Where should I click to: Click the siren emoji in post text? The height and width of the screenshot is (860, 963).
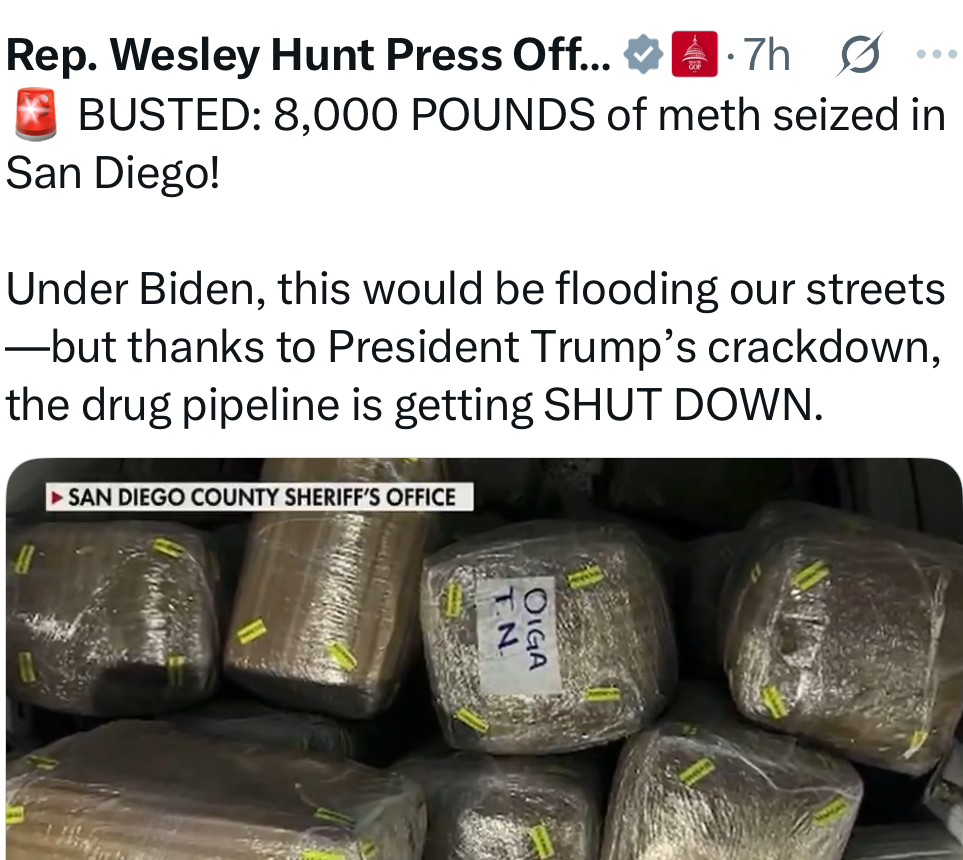35,114
